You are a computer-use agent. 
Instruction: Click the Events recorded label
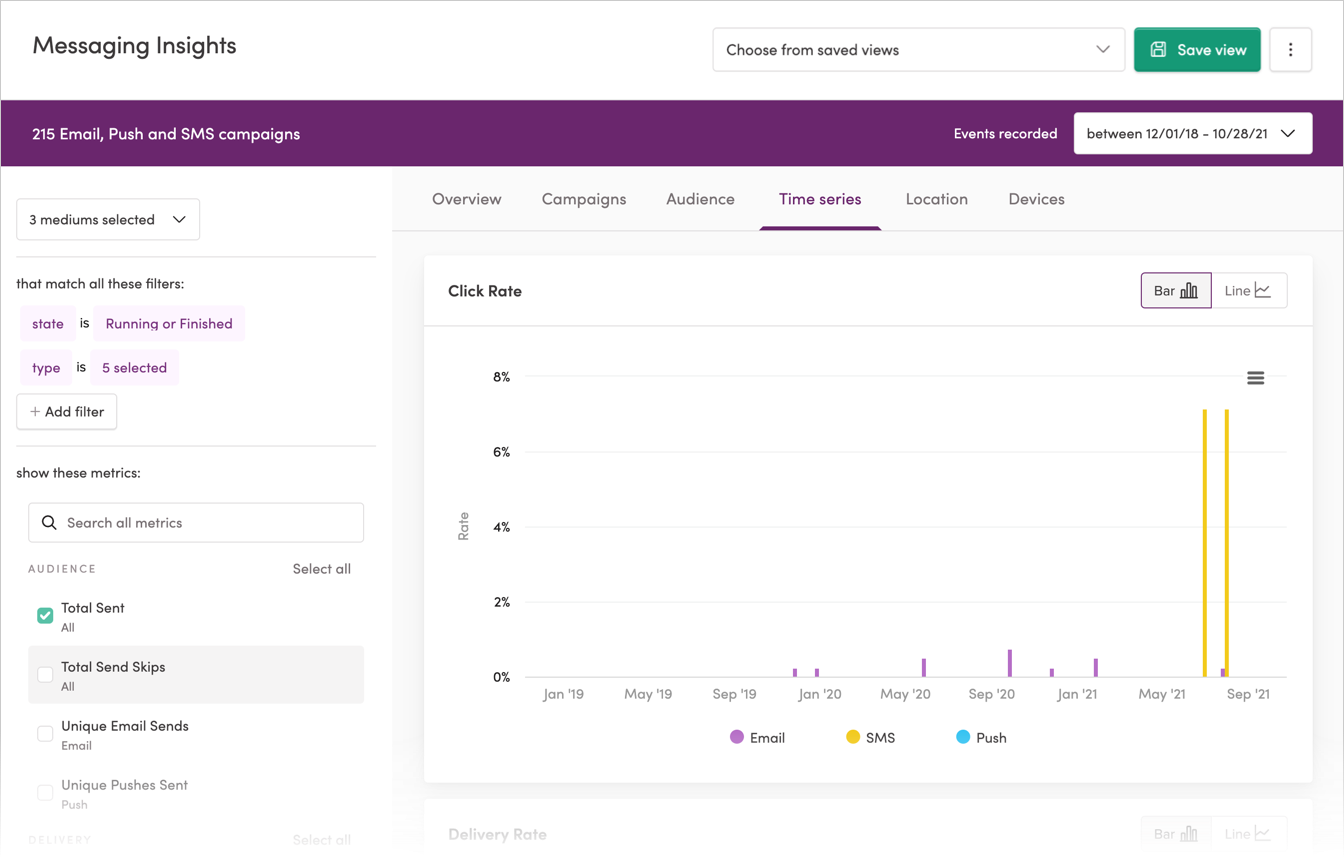click(1005, 133)
